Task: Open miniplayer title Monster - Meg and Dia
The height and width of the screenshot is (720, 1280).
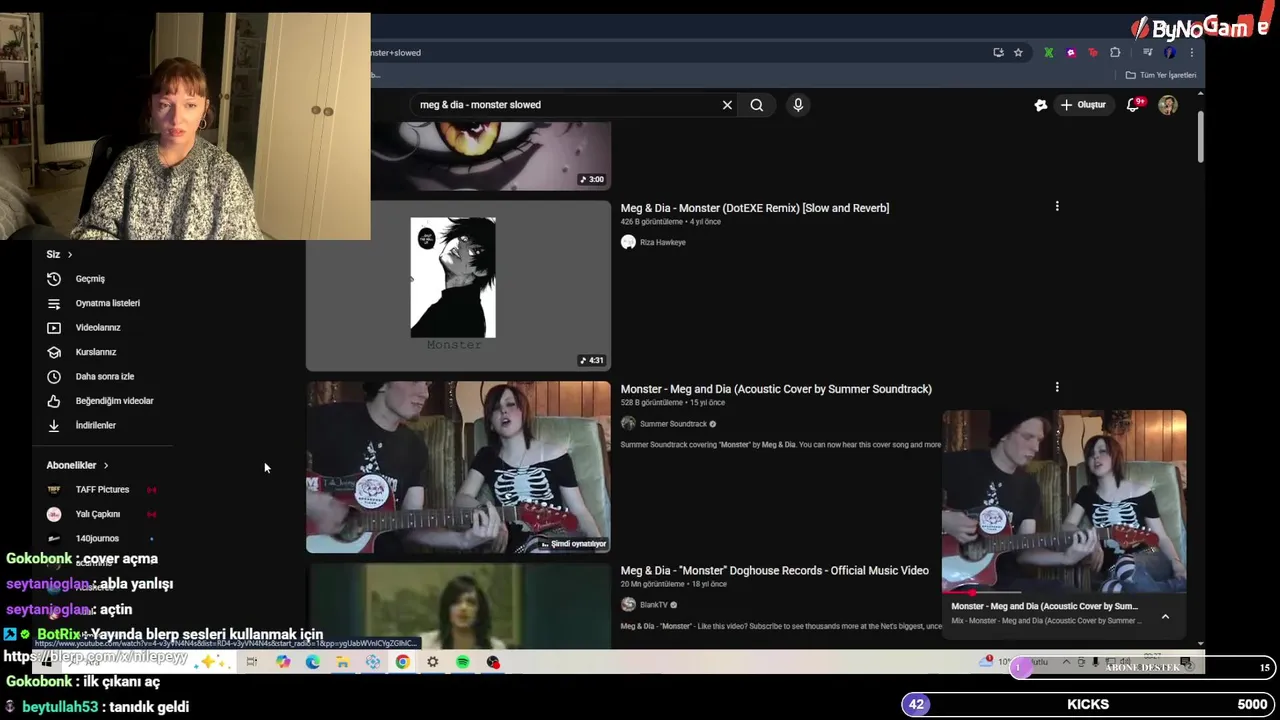Action: [x=1044, y=606]
